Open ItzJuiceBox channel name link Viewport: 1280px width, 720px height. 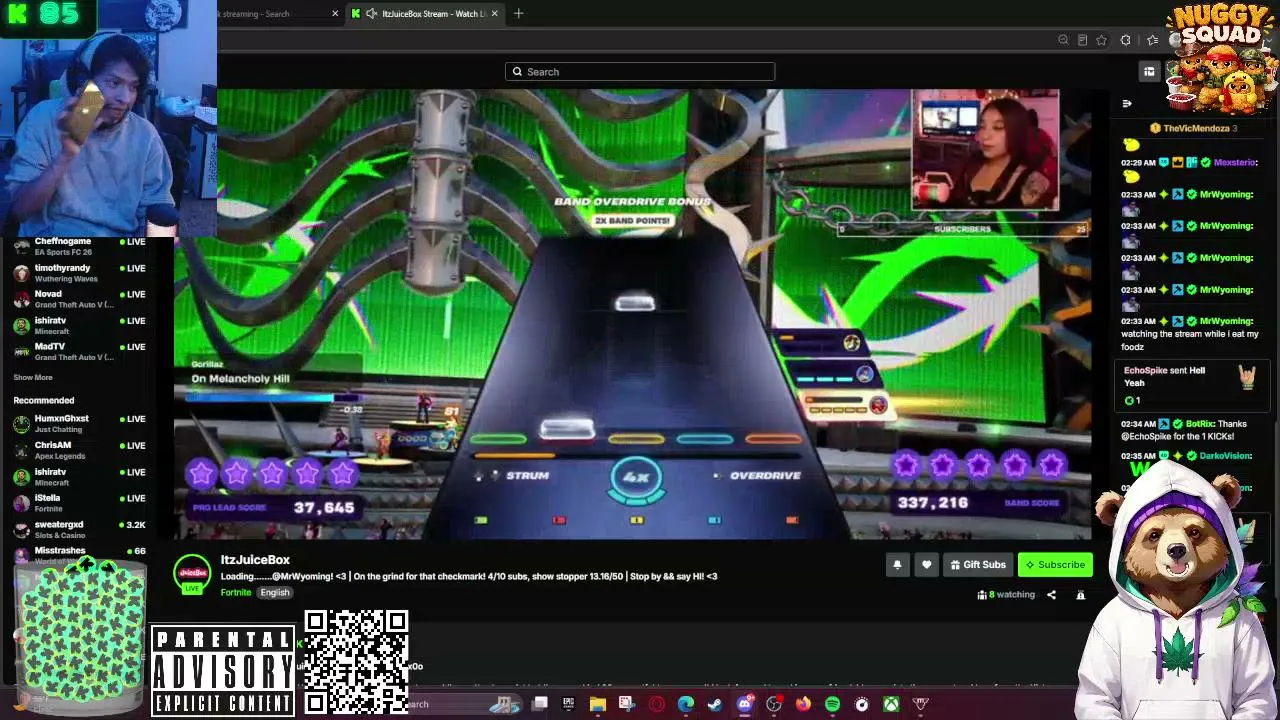255,560
